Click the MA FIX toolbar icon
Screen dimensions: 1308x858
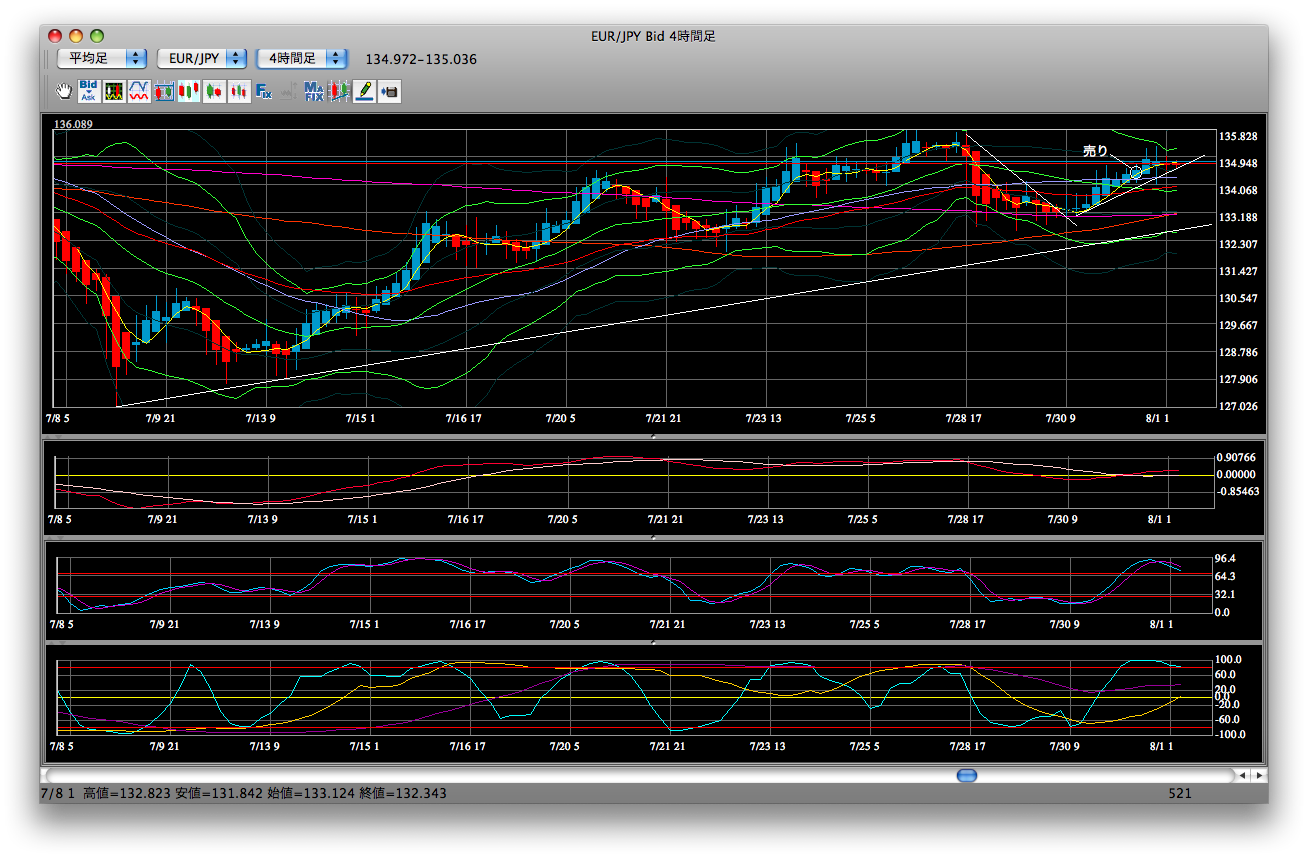pos(314,91)
